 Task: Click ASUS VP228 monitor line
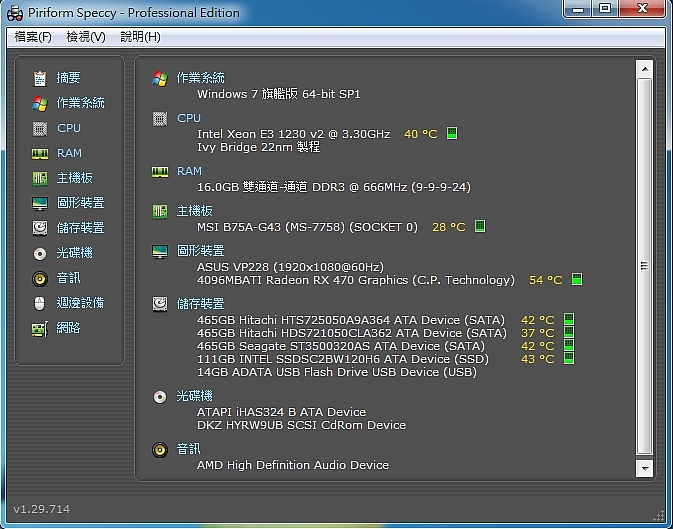click(290, 267)
